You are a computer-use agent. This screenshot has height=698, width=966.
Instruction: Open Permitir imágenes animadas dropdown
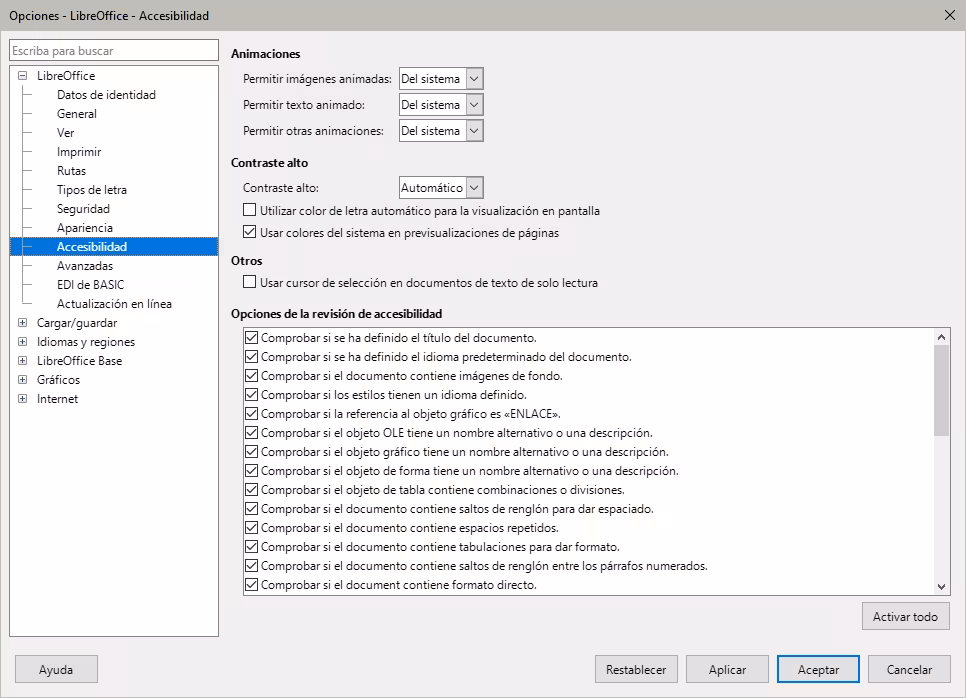click(441, 79)
